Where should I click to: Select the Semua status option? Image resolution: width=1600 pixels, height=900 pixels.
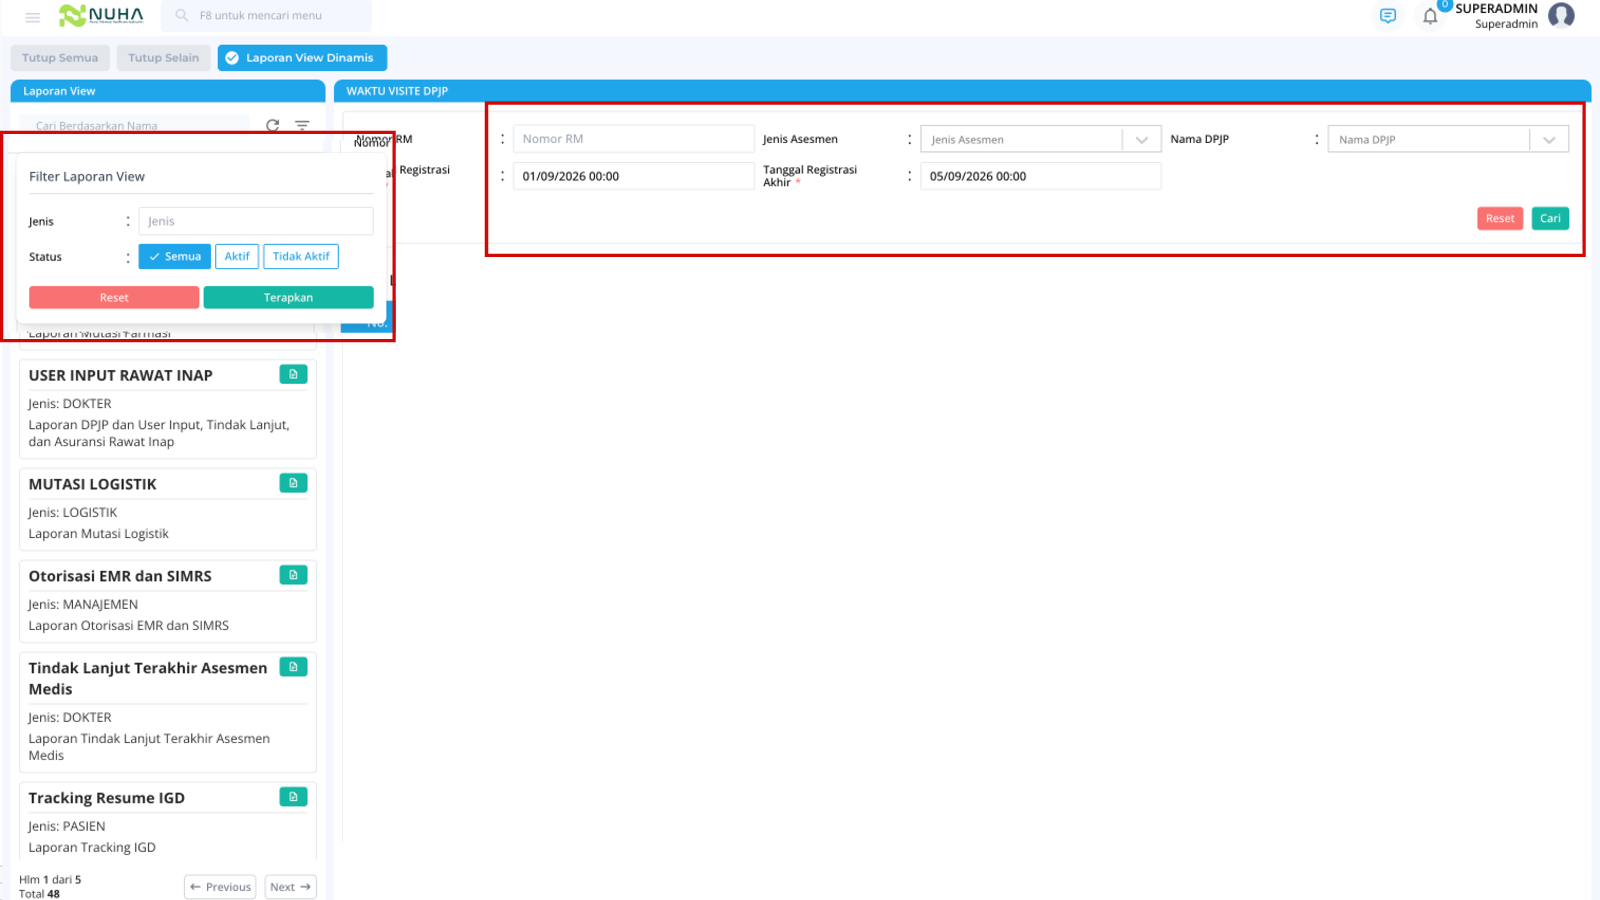pos(175,257)
